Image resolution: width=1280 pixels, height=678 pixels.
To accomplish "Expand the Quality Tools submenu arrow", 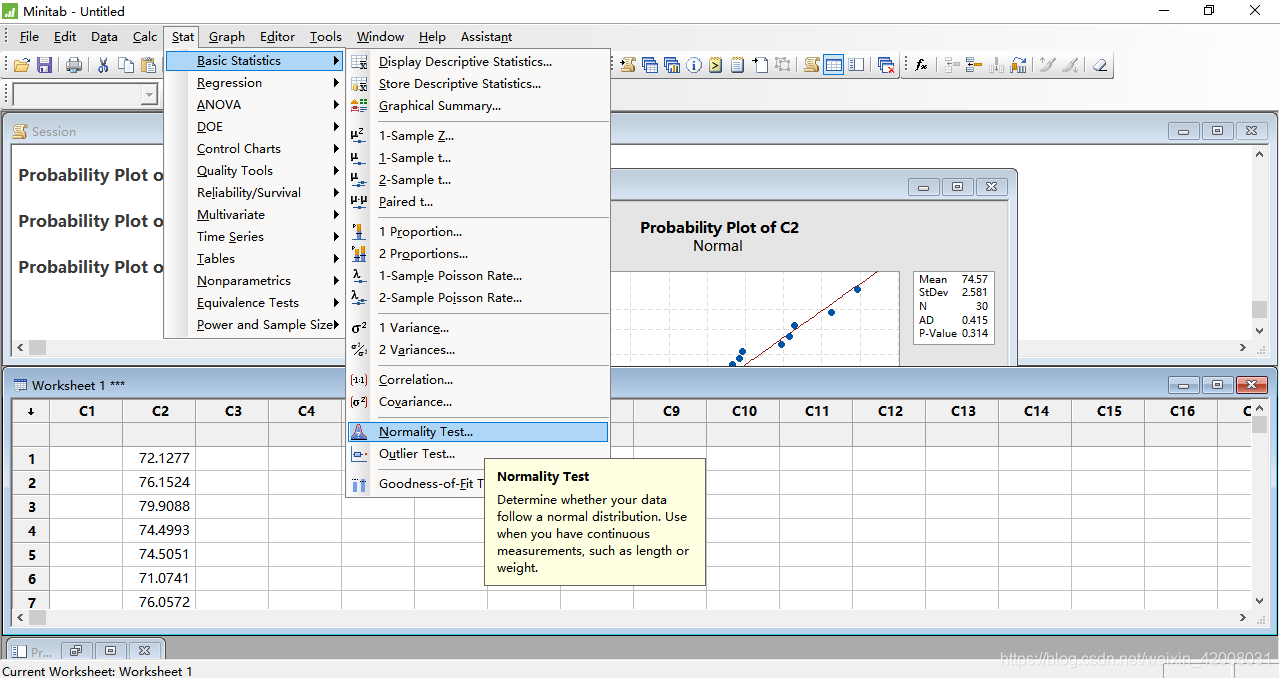I will point(337,171).
